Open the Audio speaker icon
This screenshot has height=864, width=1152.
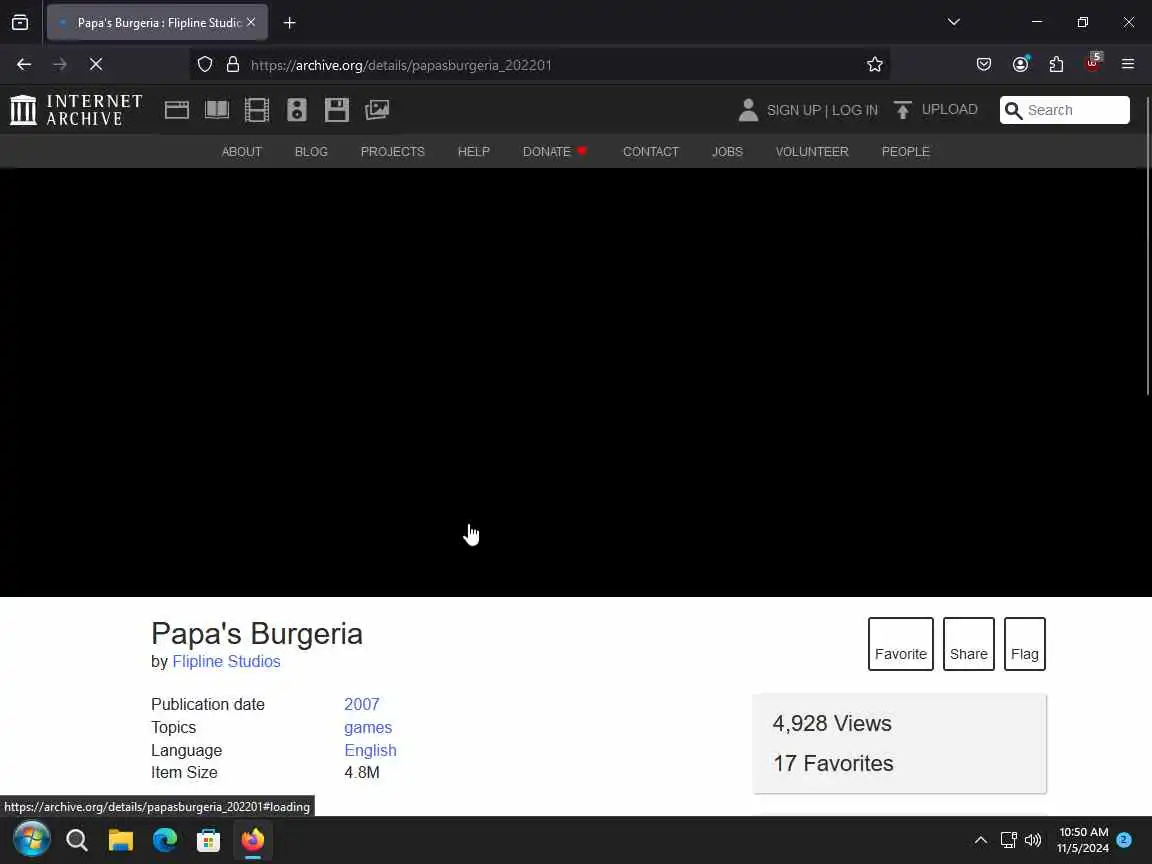pos(297,110)
